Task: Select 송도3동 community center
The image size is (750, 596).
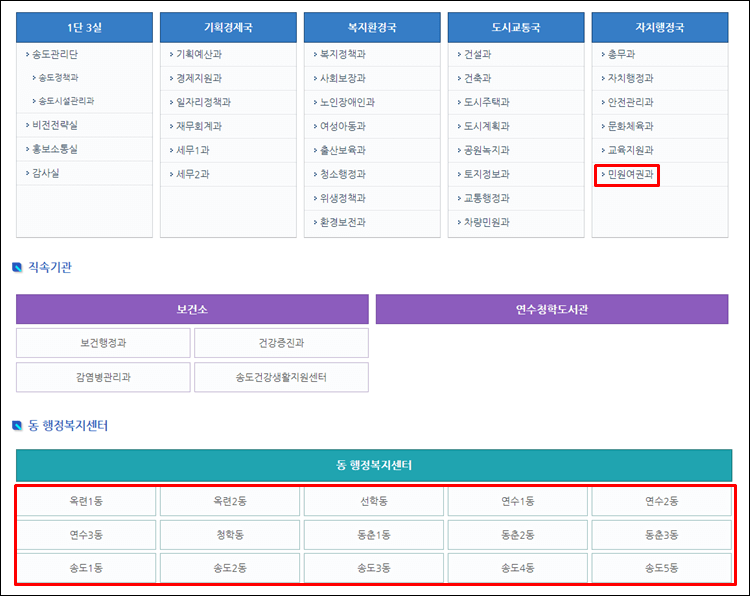Action: (x=374, y=568)
